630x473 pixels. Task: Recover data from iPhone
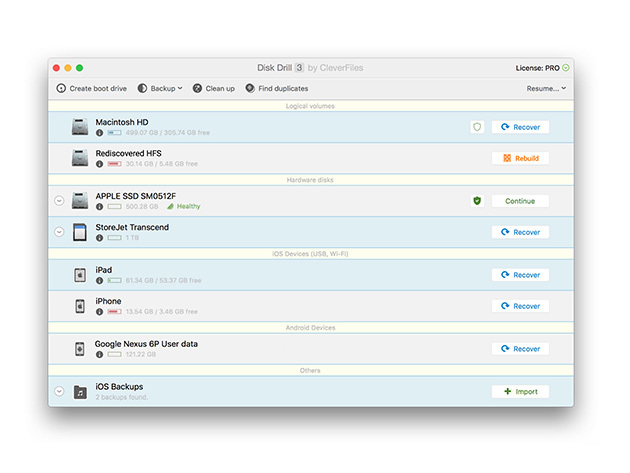click(x=520, y=306)
